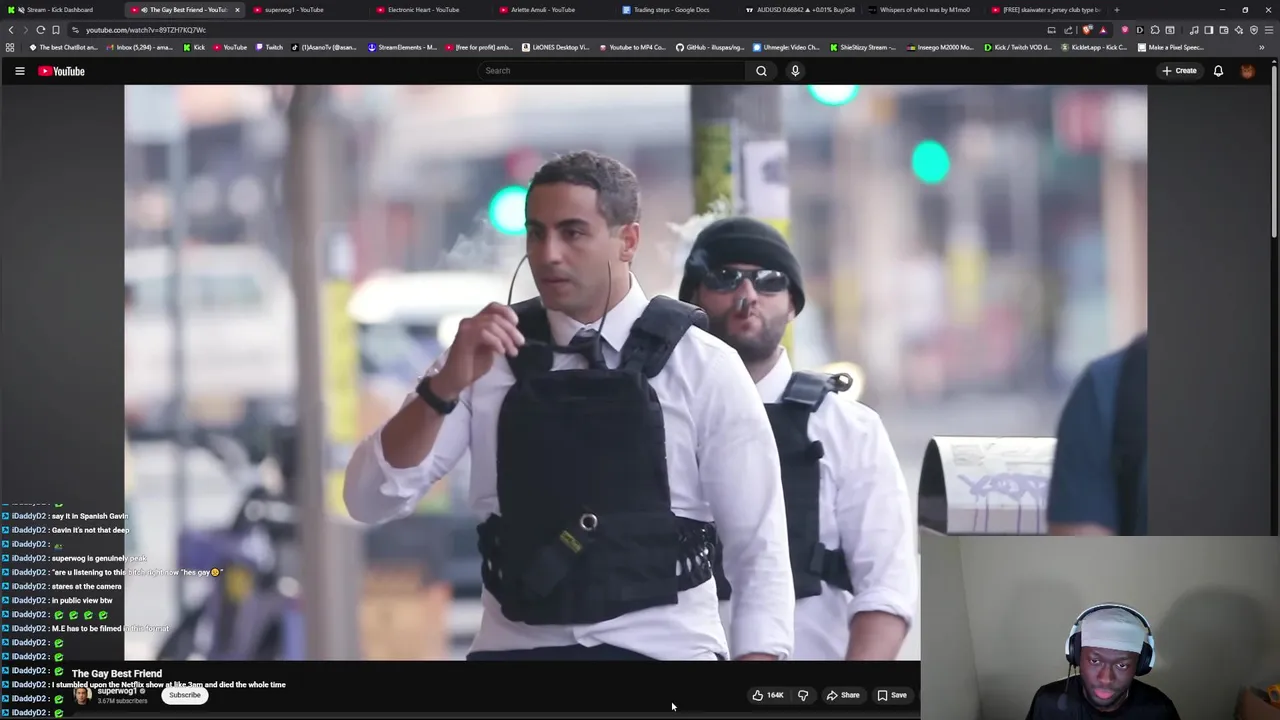Open the AsanoTv TikTok bookmark
The height and width of the screenshot is (720, 1280).
(x=324, y=47)
